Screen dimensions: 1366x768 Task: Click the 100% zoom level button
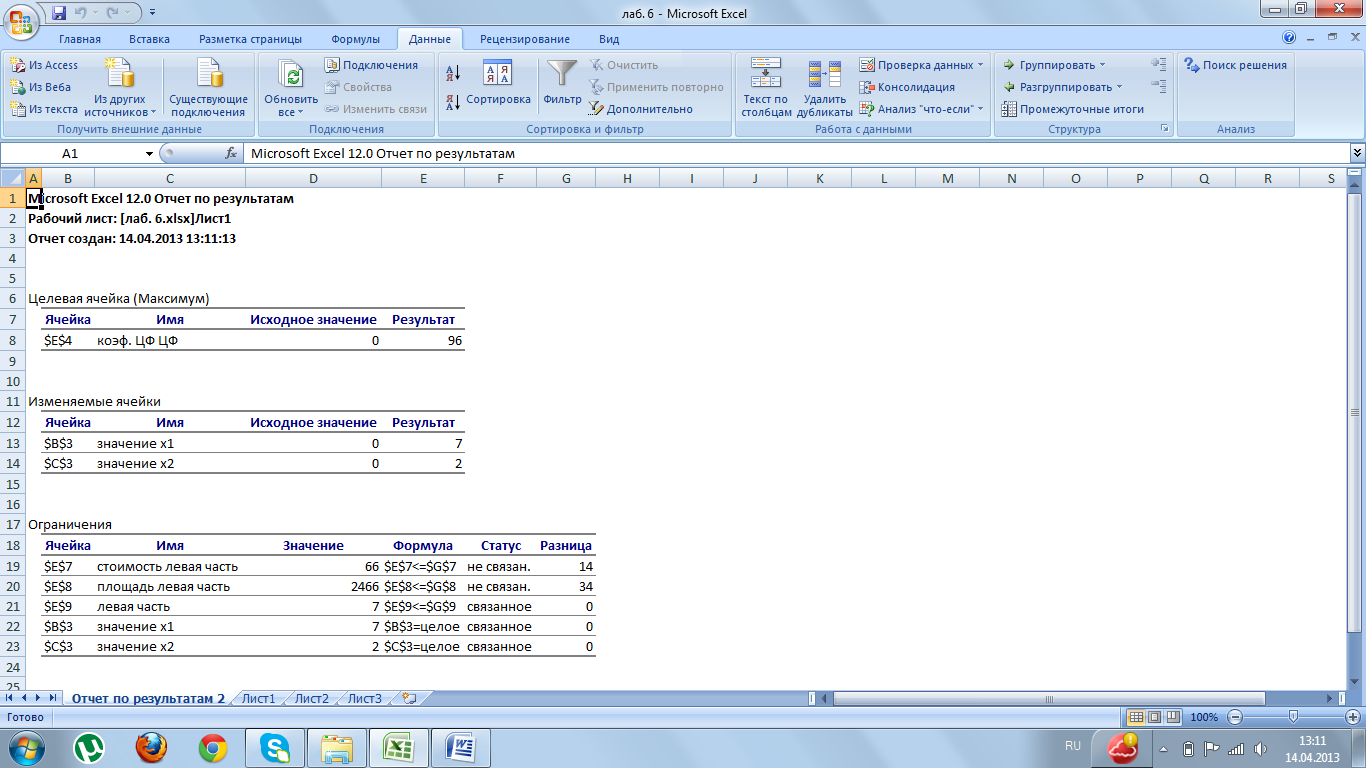pos(1204,718)
